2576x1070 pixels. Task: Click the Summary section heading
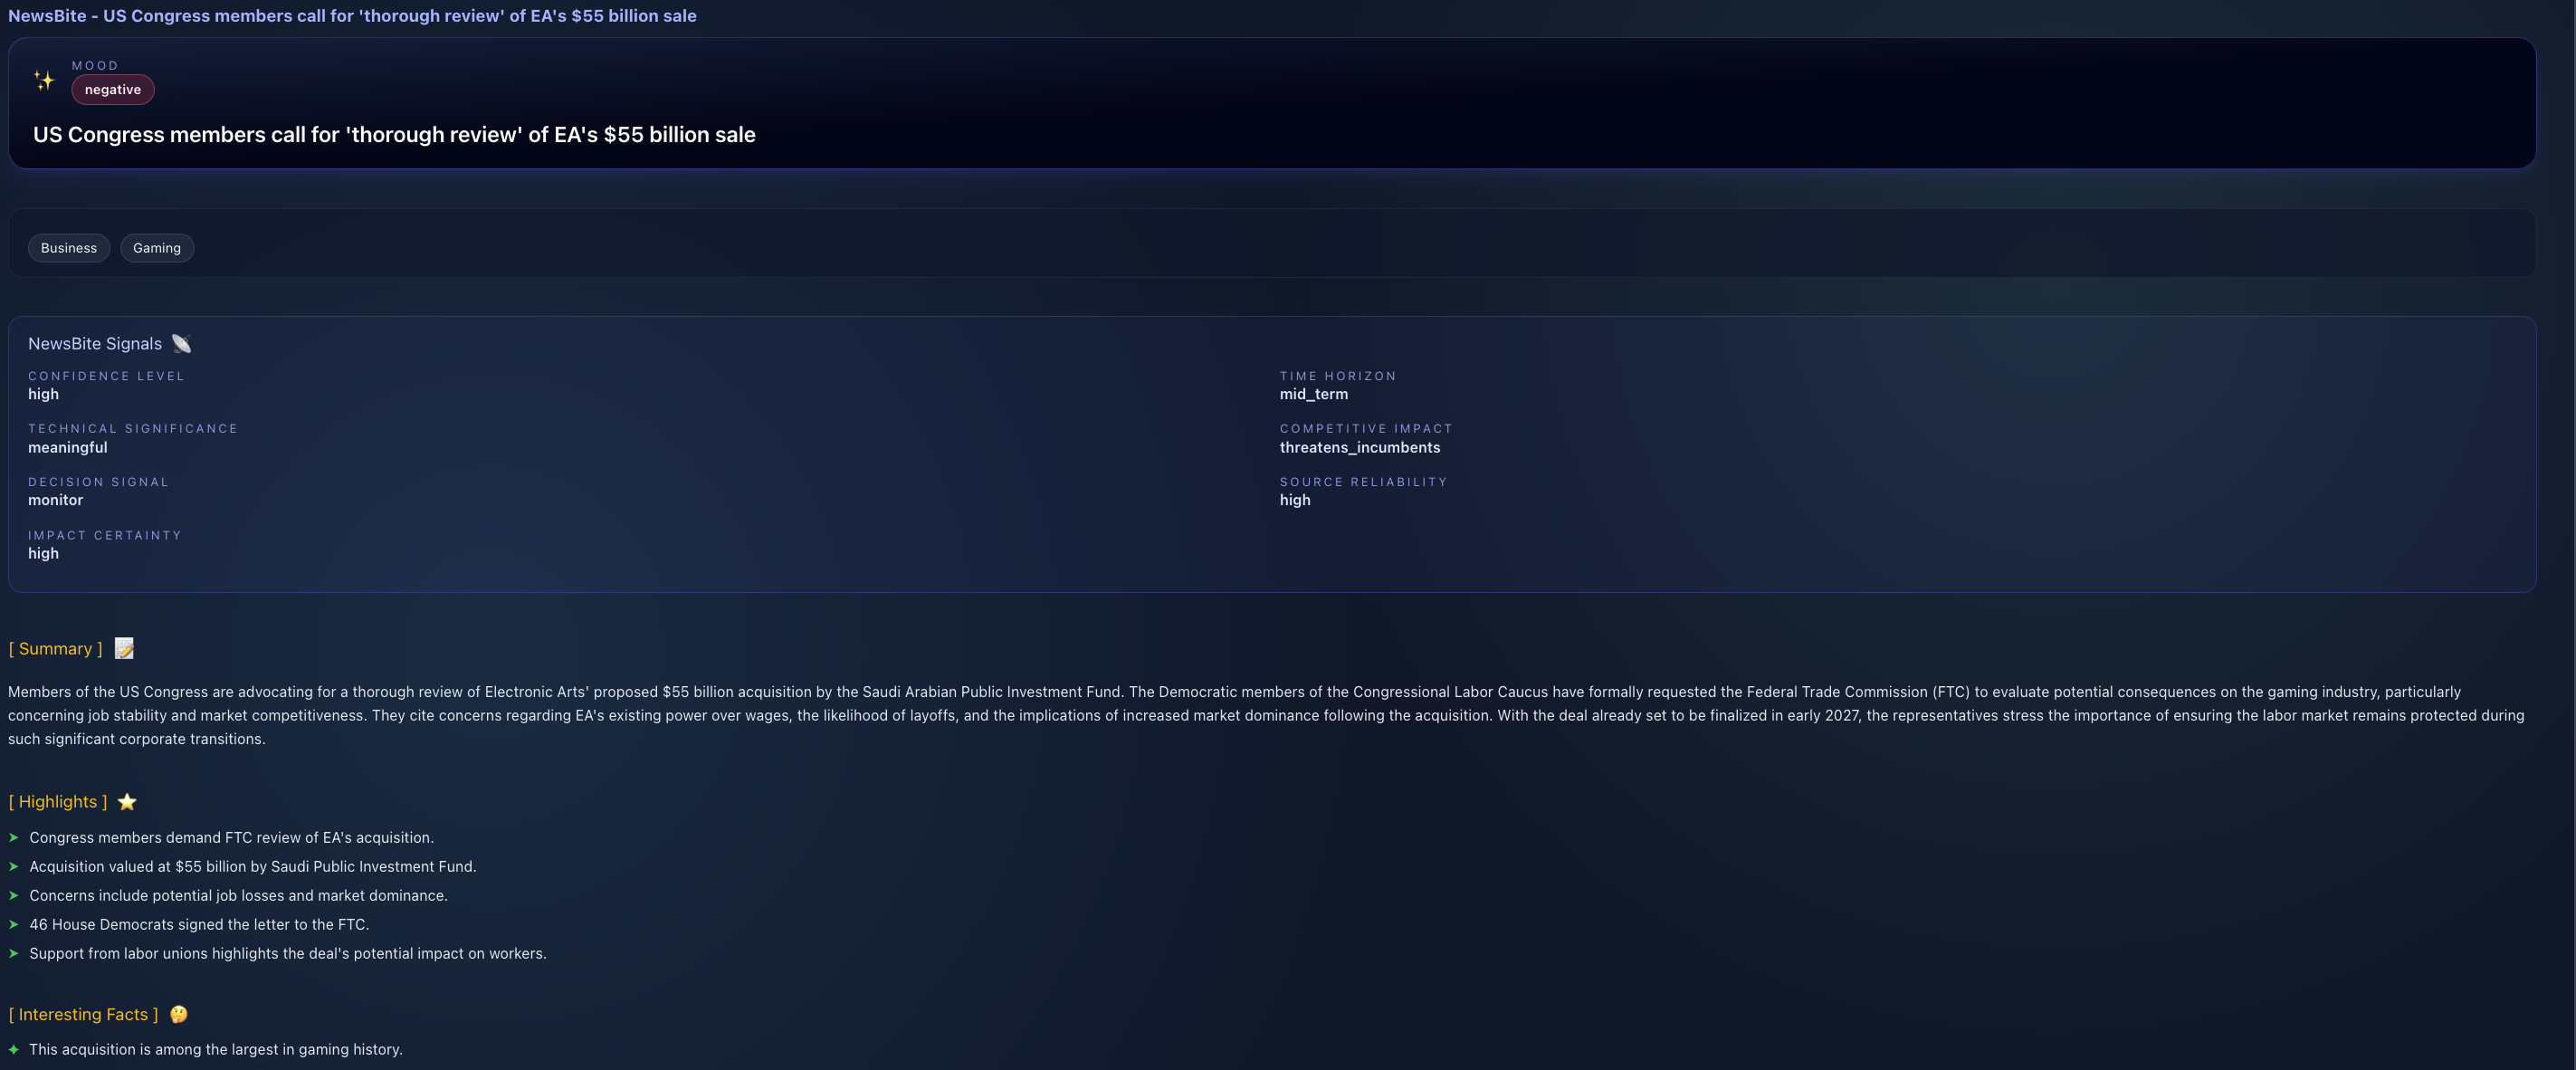point(56,649)
